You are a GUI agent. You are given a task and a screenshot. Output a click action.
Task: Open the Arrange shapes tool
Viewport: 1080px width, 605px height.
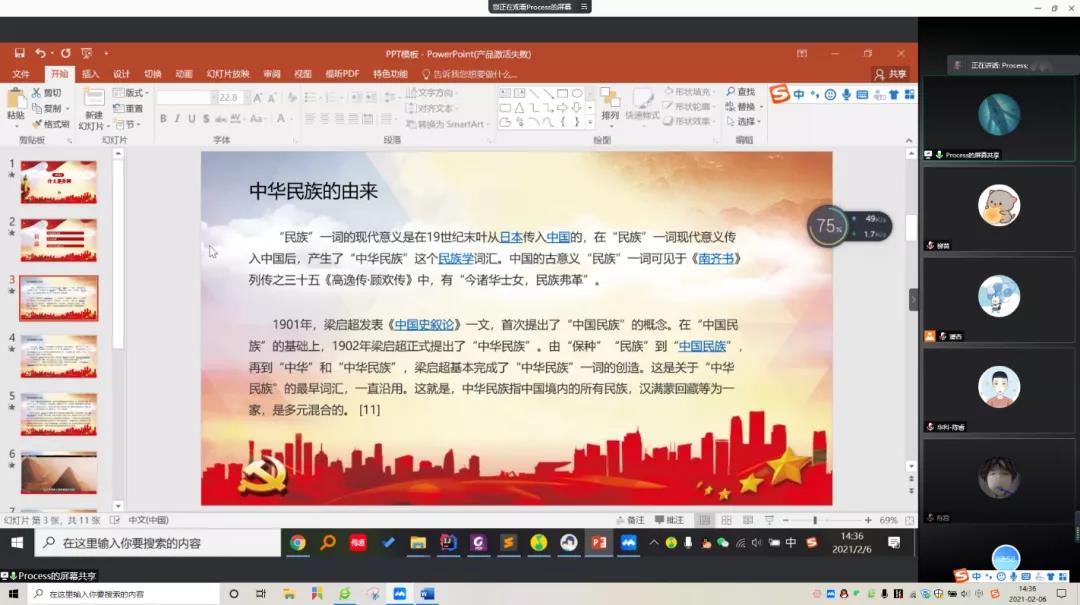610,104
